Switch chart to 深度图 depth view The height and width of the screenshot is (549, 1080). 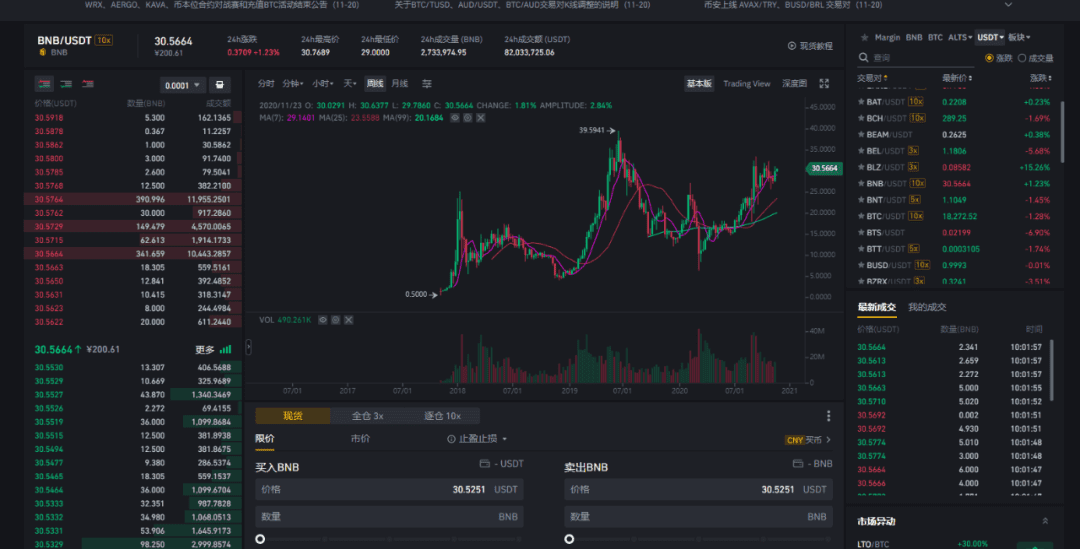(x=794, y=83)
